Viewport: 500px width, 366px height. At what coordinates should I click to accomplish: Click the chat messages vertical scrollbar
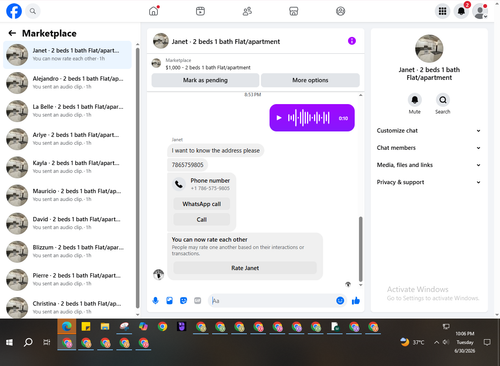point(360,249)
